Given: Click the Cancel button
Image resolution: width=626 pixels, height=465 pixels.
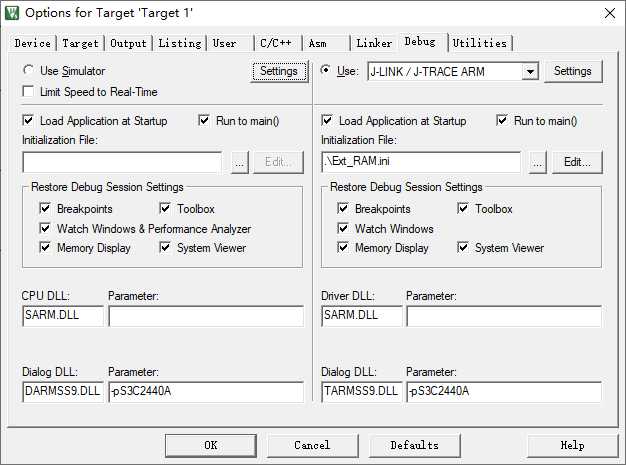Looking at the screenshot, I should coord(312,445).
